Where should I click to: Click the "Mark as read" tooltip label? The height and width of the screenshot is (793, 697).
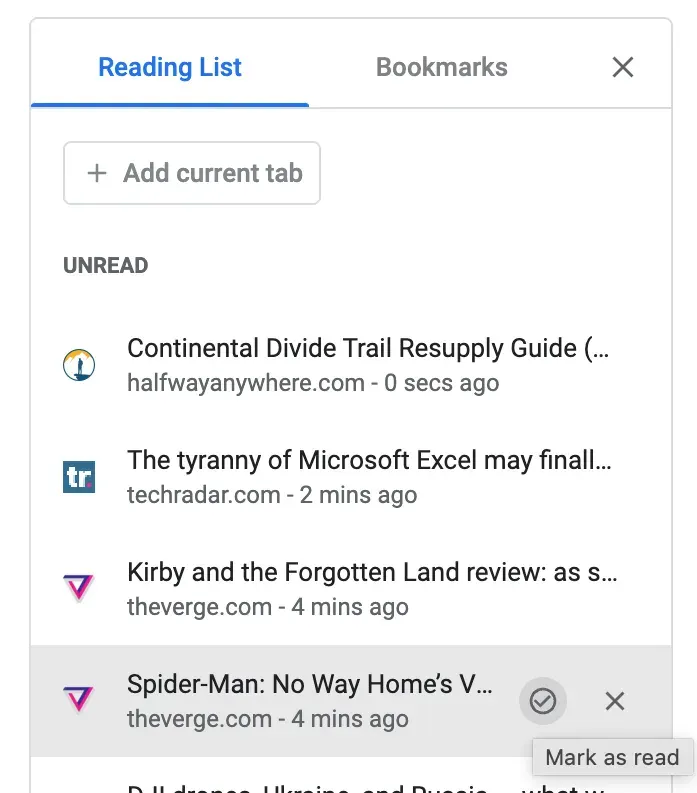point(612,758)
